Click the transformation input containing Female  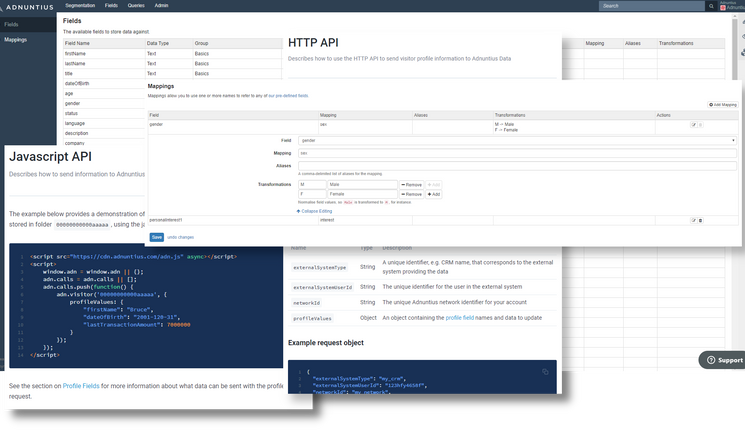point(363,194)
